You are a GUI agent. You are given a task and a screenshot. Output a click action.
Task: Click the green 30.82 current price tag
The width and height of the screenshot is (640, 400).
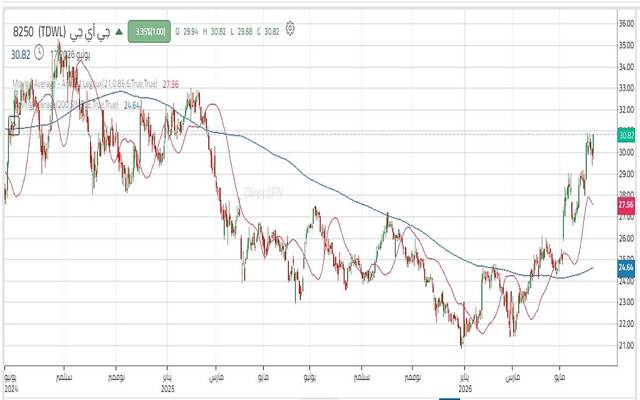(626, 136)
